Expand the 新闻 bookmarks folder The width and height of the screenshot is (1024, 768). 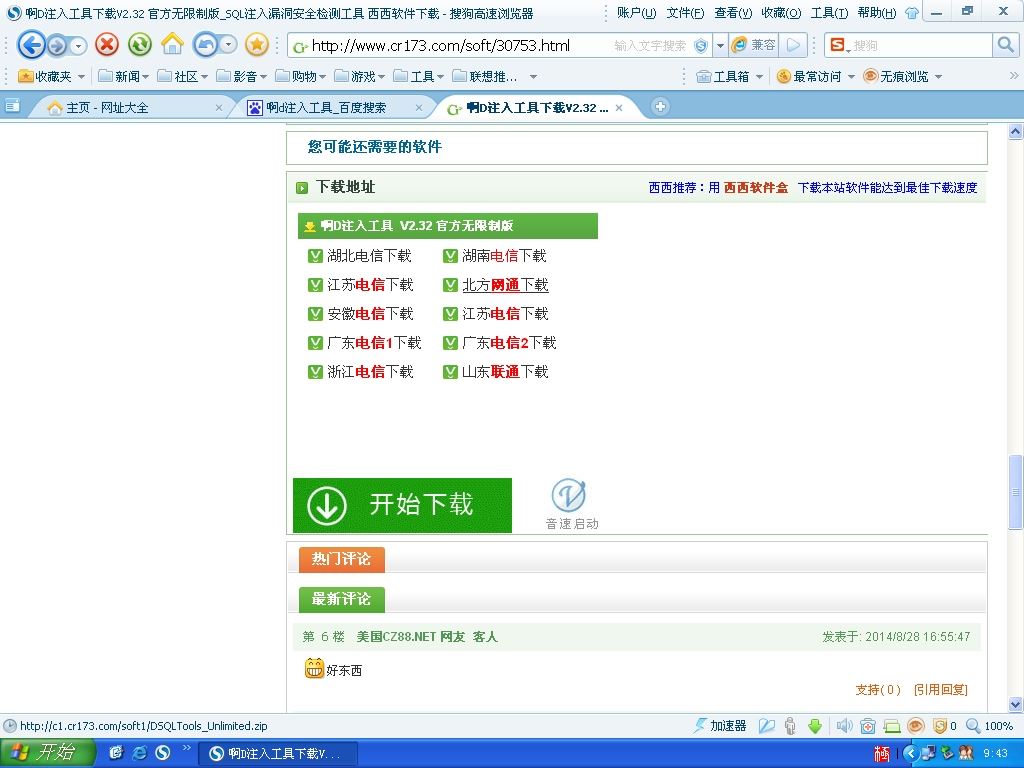[123, 76]
